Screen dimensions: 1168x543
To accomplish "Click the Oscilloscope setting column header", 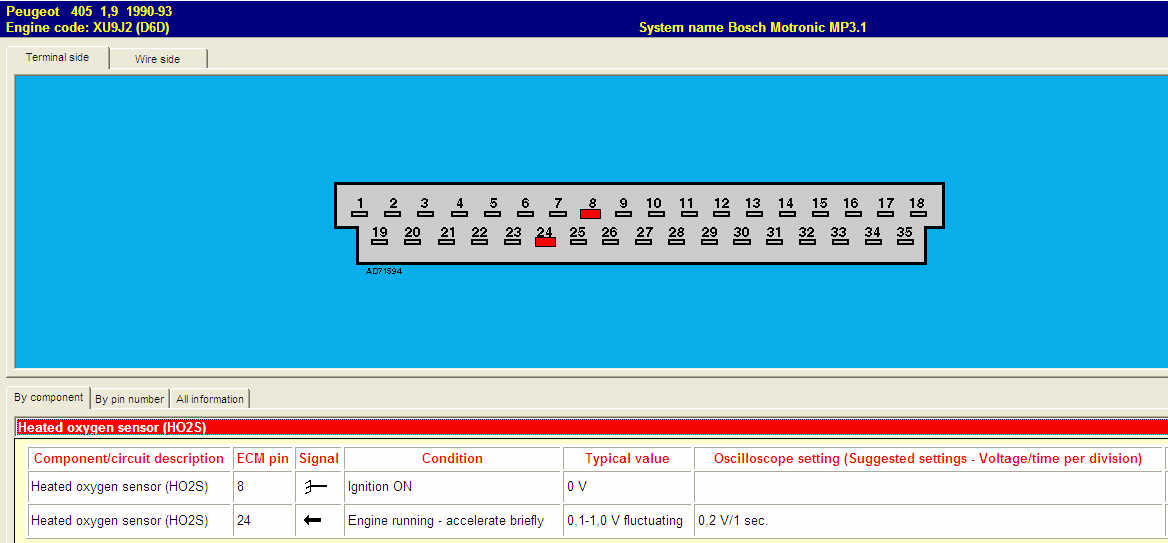I will click(928, 459).
